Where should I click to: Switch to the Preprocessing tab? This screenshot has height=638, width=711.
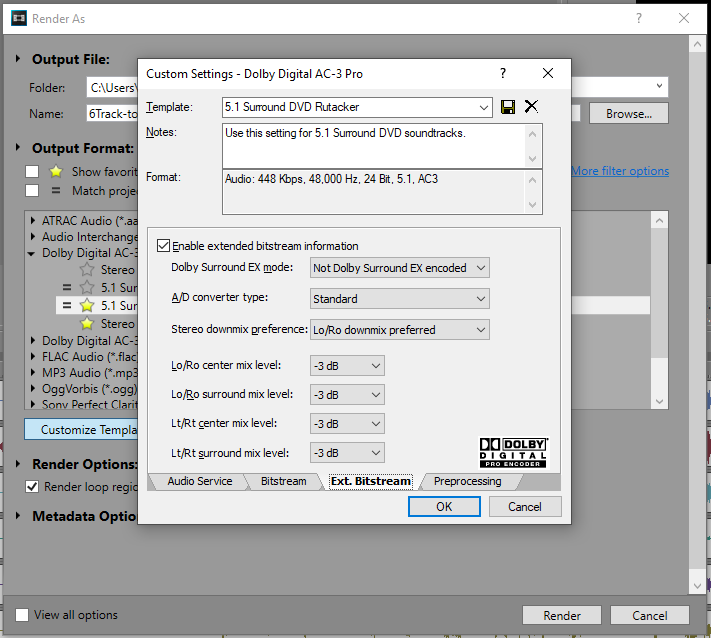pyautogui.click(x=468, y=481)
